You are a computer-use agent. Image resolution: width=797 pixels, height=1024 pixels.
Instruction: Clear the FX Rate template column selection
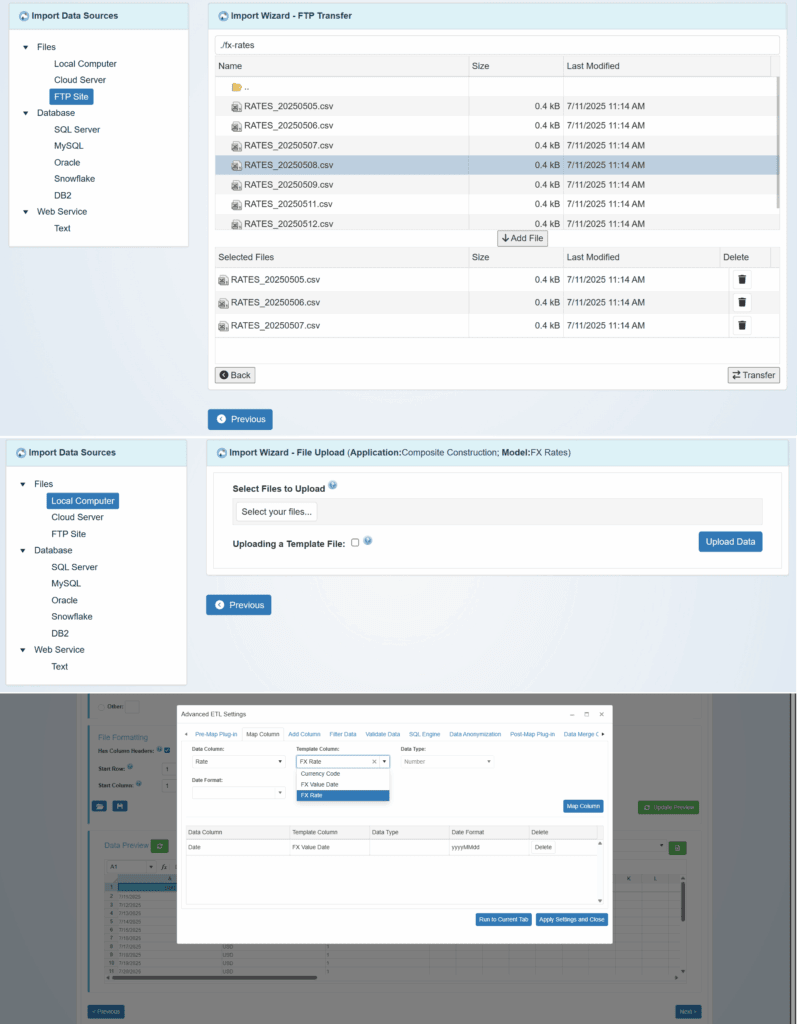click(x=374, y=762)
